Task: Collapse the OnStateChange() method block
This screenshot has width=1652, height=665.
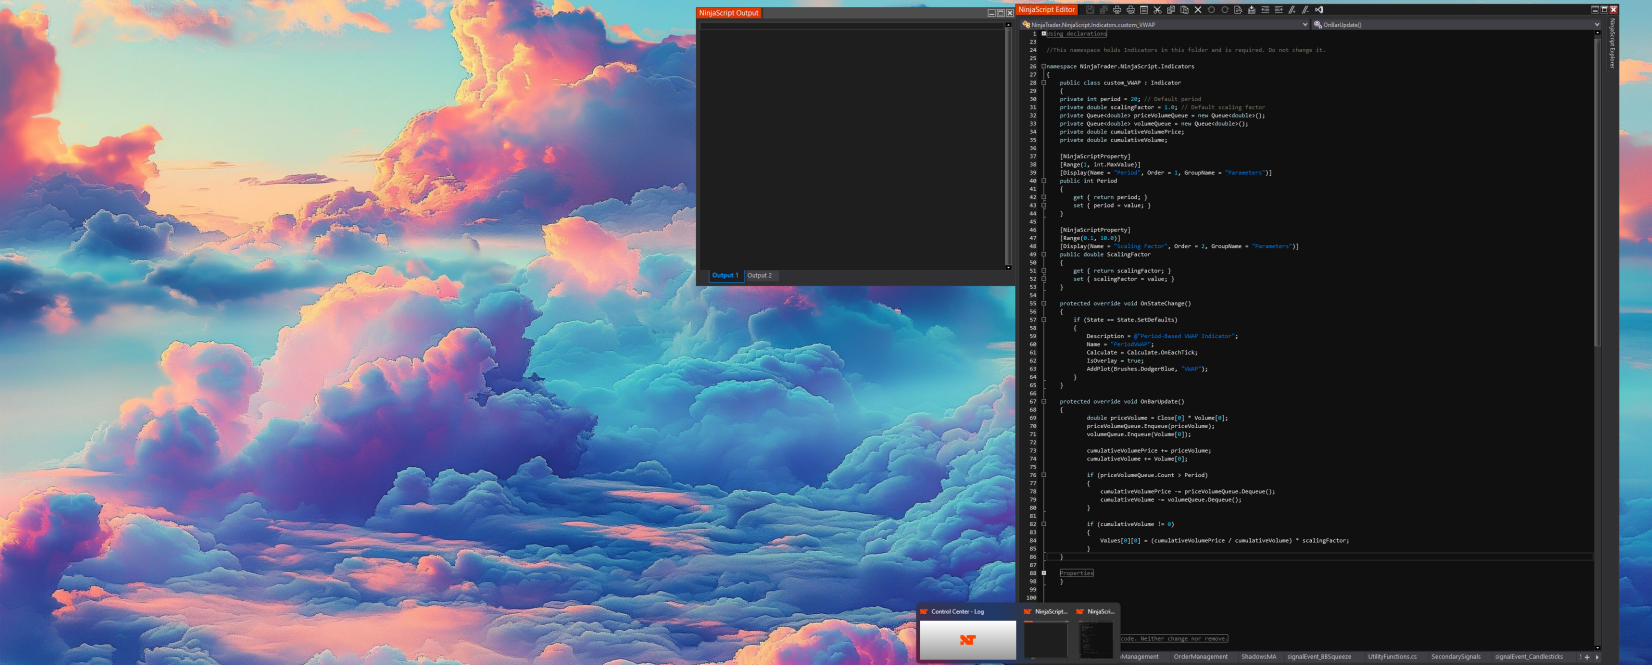Action: point(1044,303)
